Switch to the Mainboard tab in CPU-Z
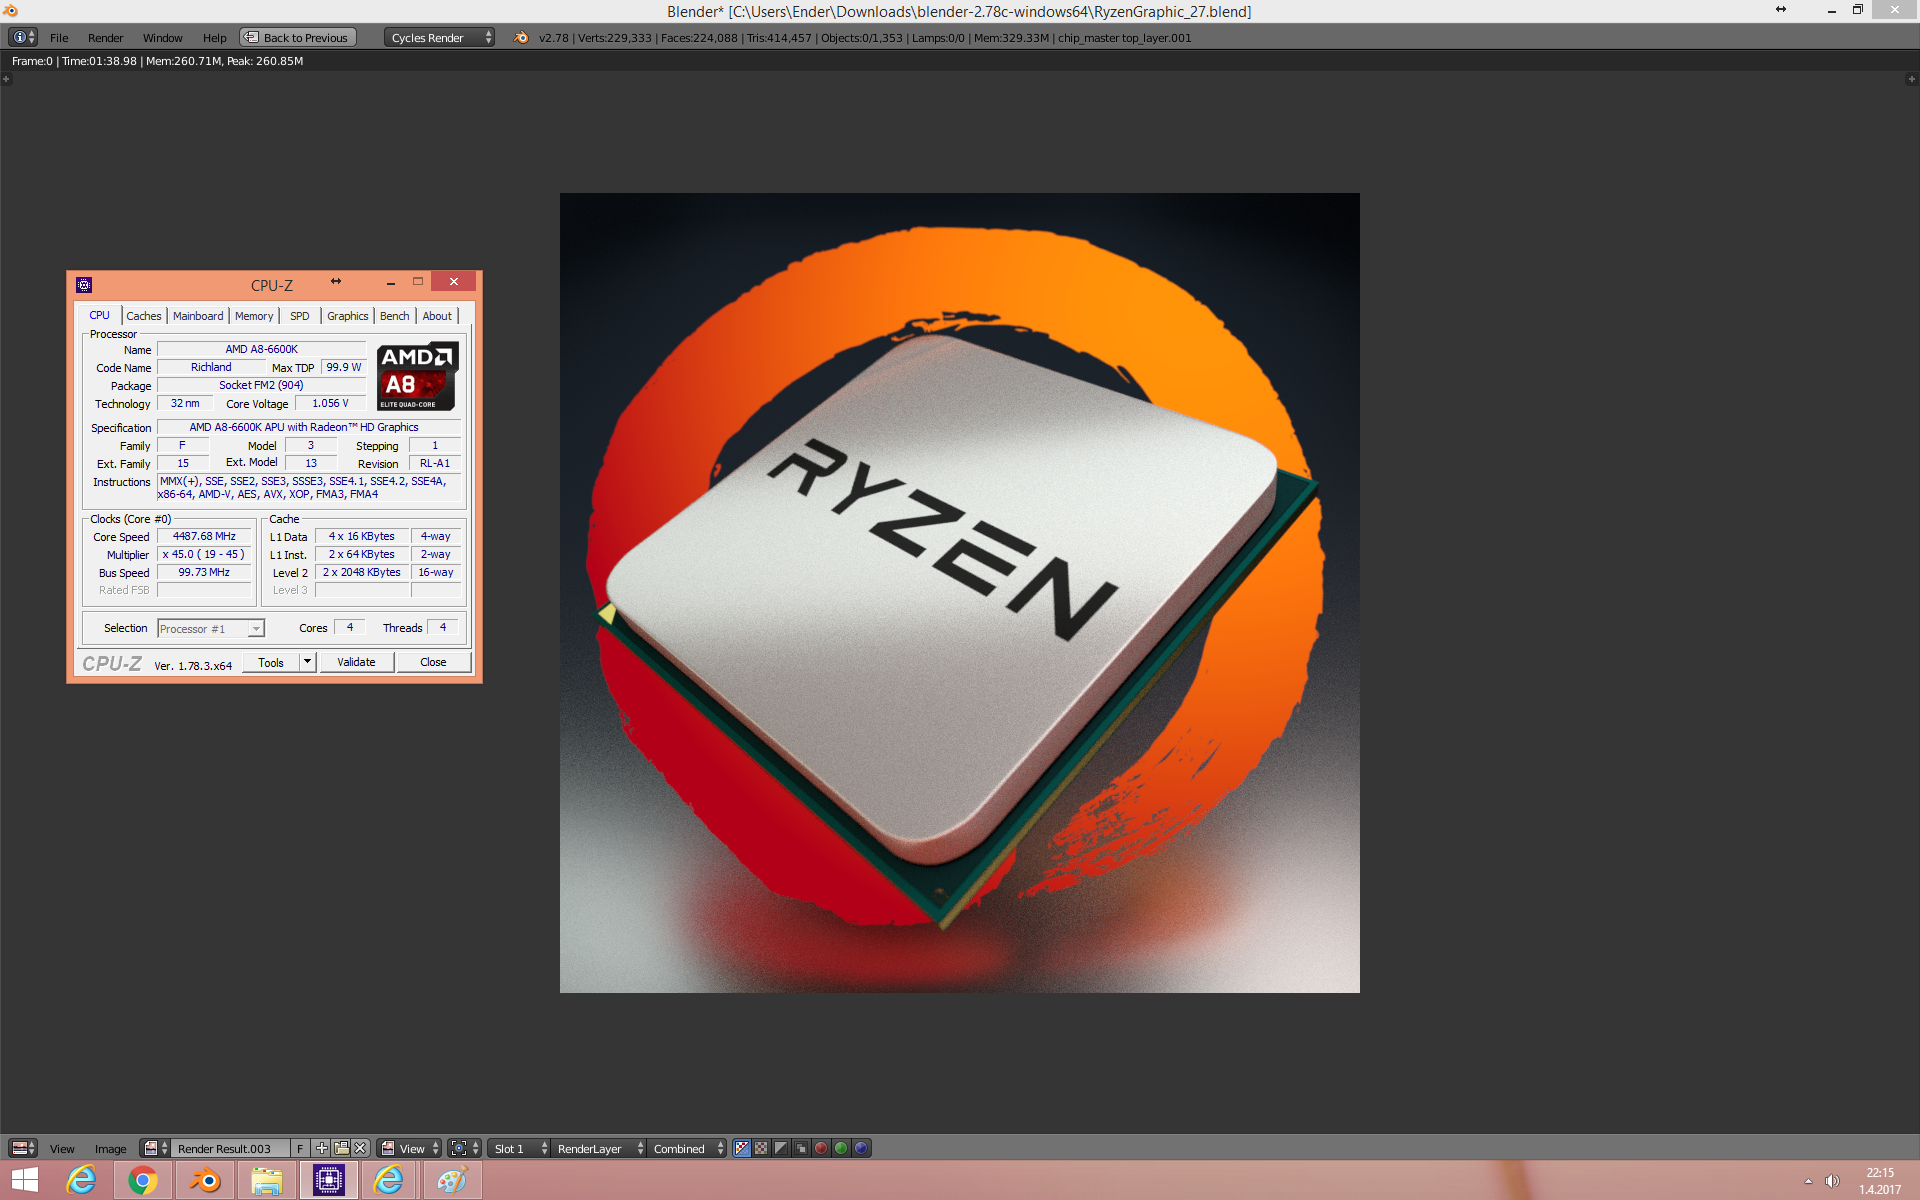Image resolution: width=1920 pixels, height=1200 pixels. pos(198,316)
